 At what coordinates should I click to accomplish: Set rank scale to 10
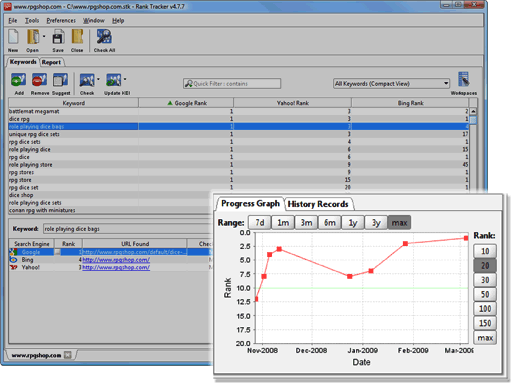pyautogui.click(x=485, y=251)
